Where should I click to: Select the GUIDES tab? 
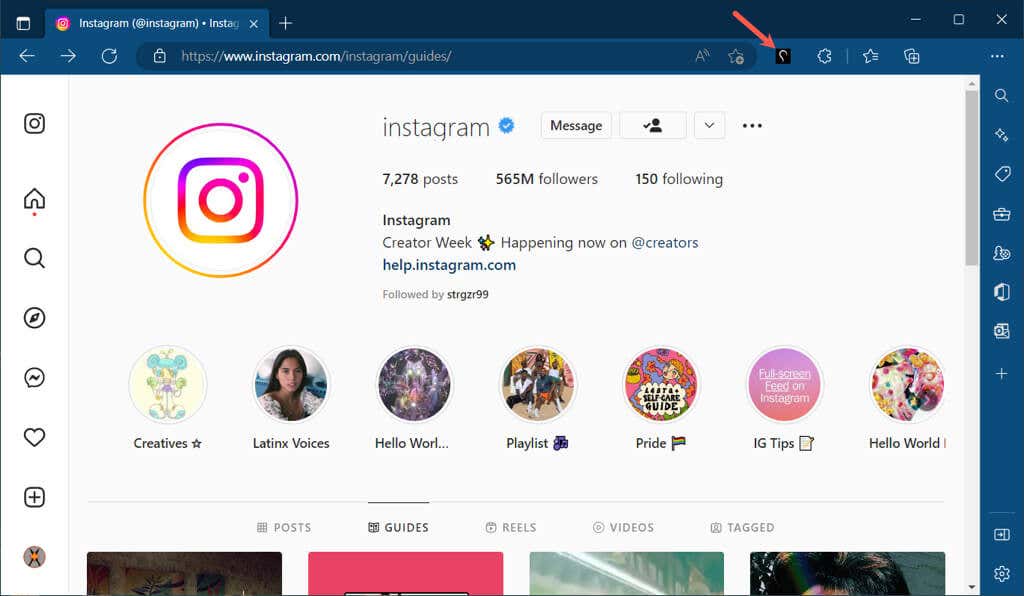[x=398, y=527]
